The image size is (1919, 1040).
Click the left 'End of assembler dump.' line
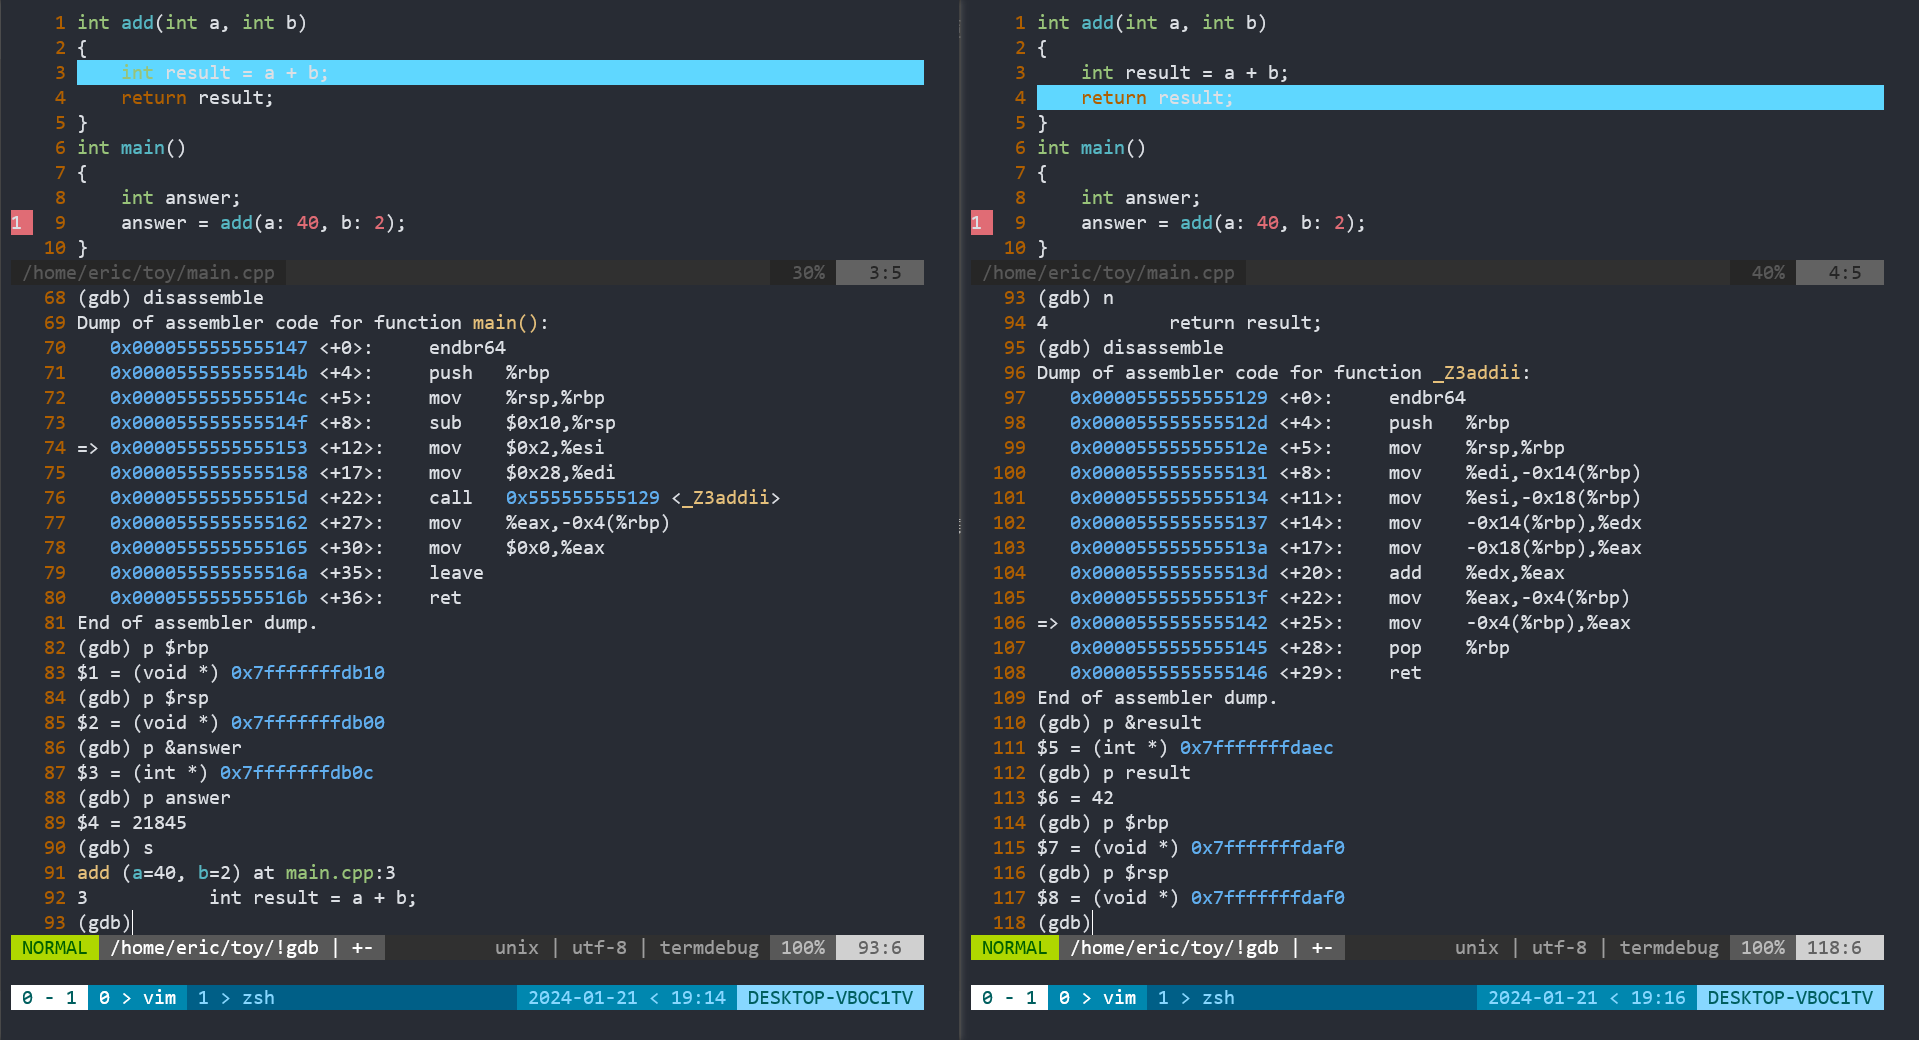coord(198,623)
